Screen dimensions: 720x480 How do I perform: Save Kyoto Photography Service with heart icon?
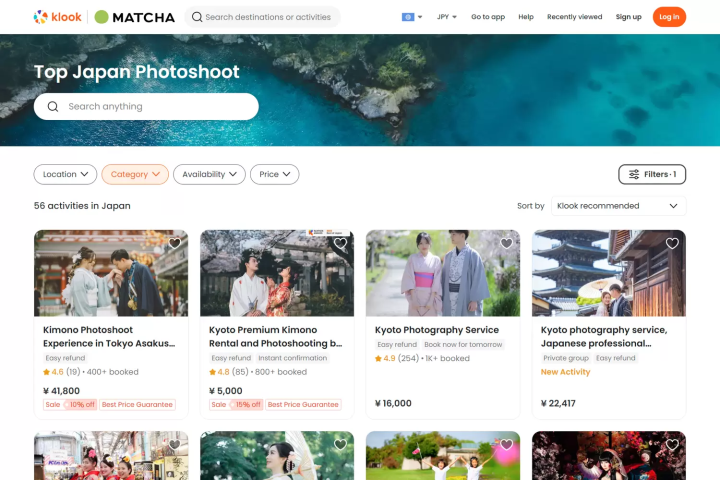(x=506, y=243)
